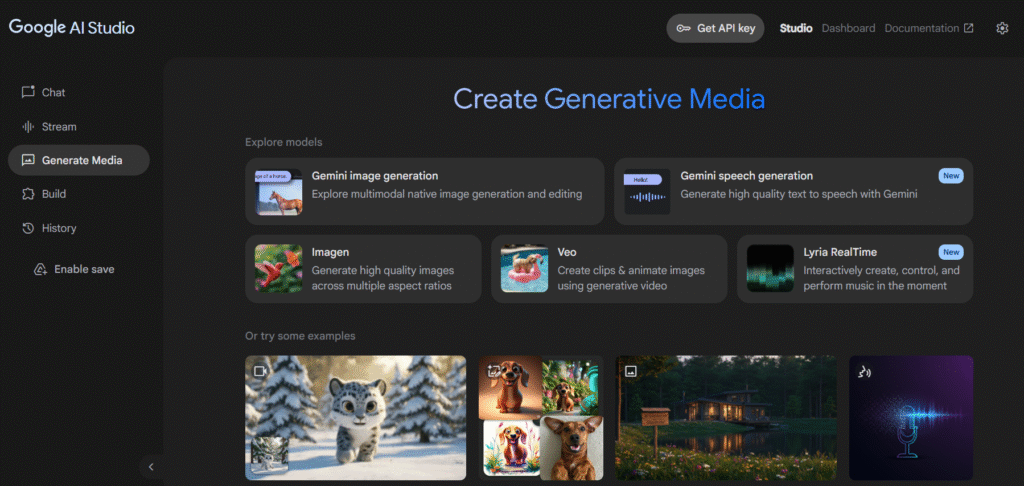
Task: Select History in the sidebar
Action: pos(79,228)
